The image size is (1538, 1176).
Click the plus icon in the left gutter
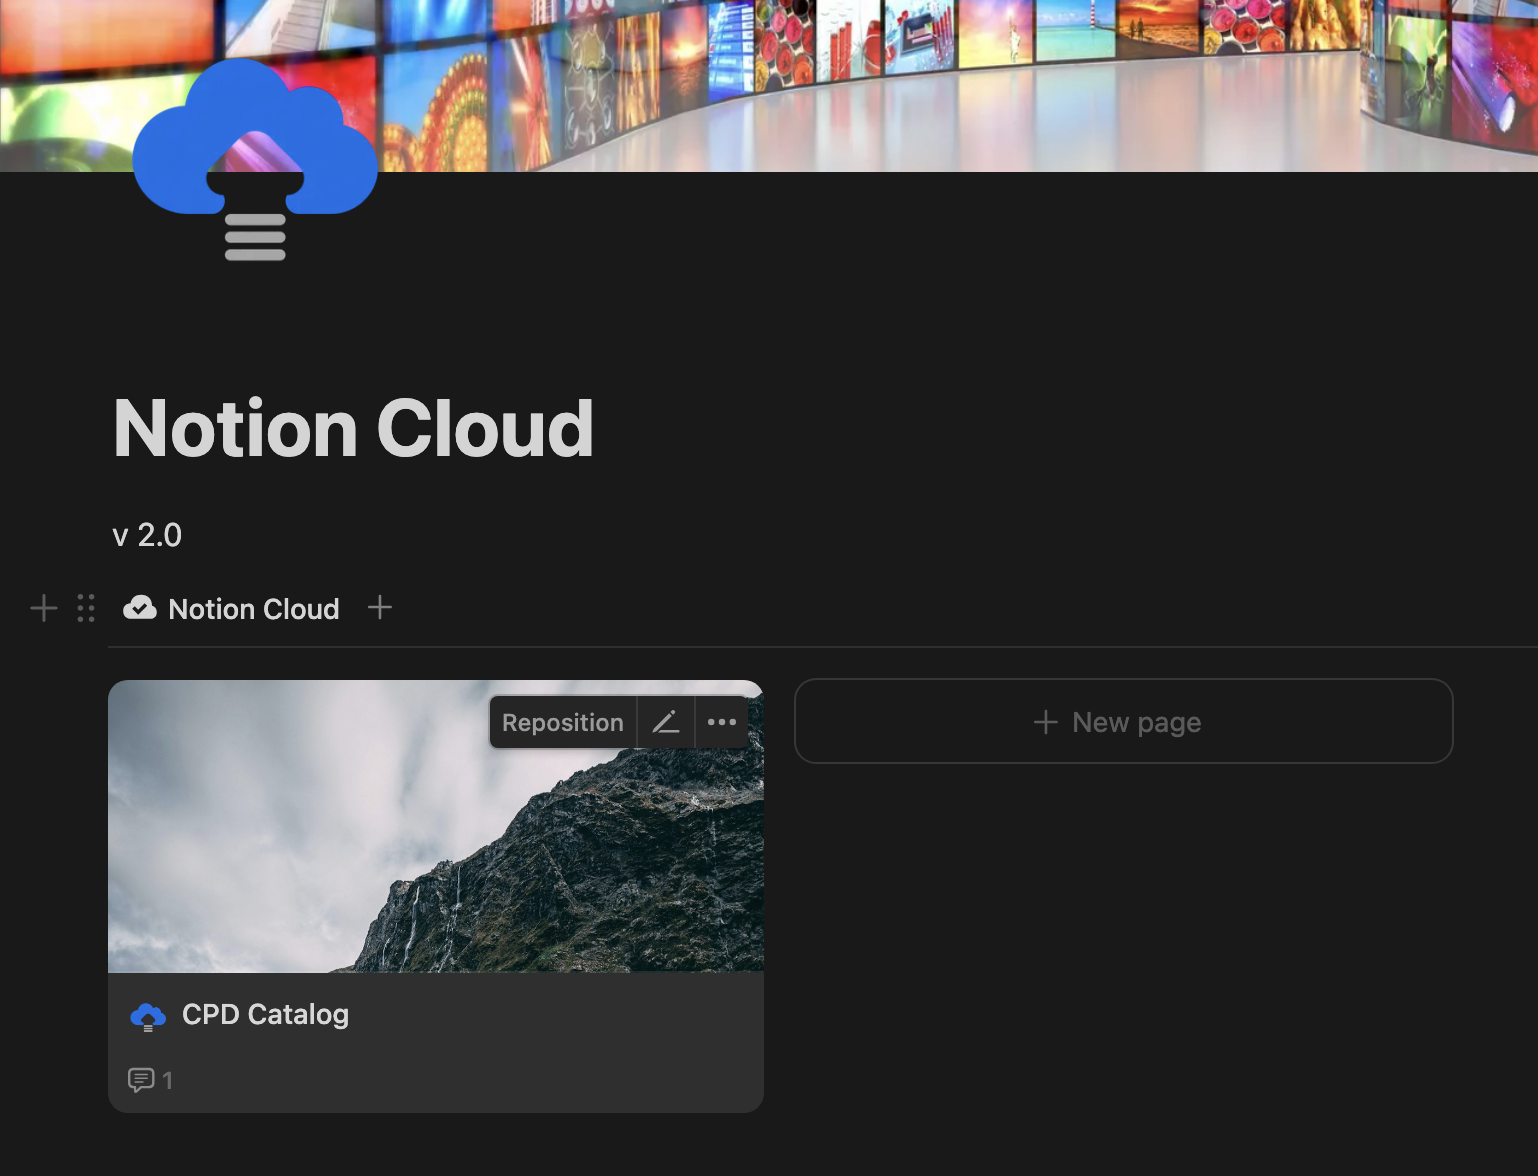(x=43, y=607)
